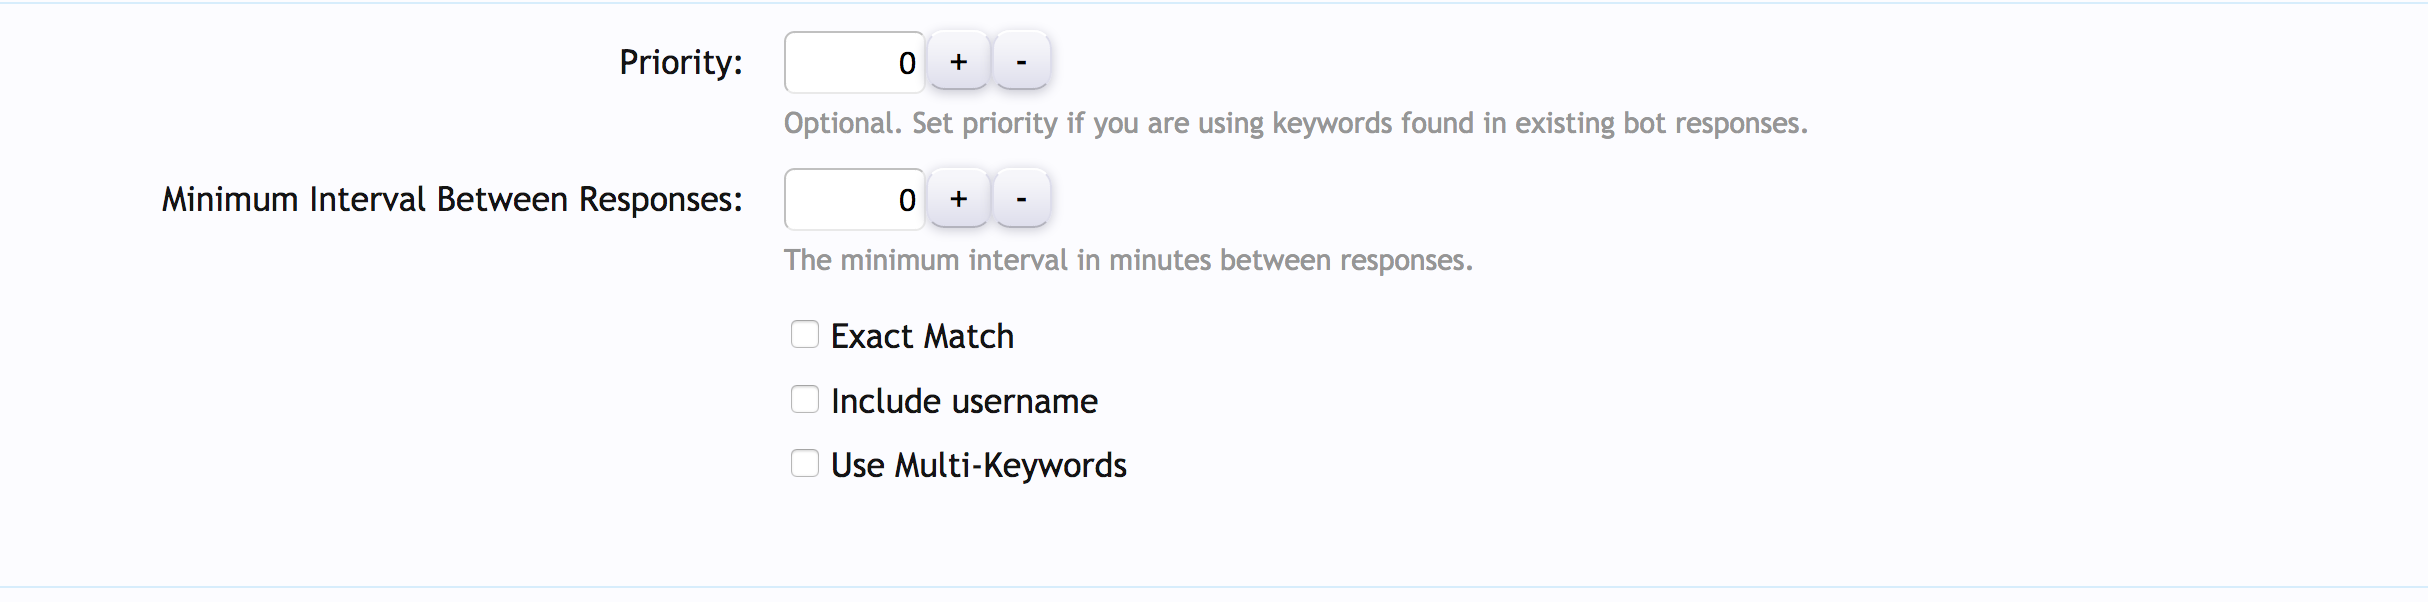Image resolution: width=2428 pixels, height=602 pixels.
Task: Click the 'minimum interval in minutes' hint
Action: pos(1127,260)
